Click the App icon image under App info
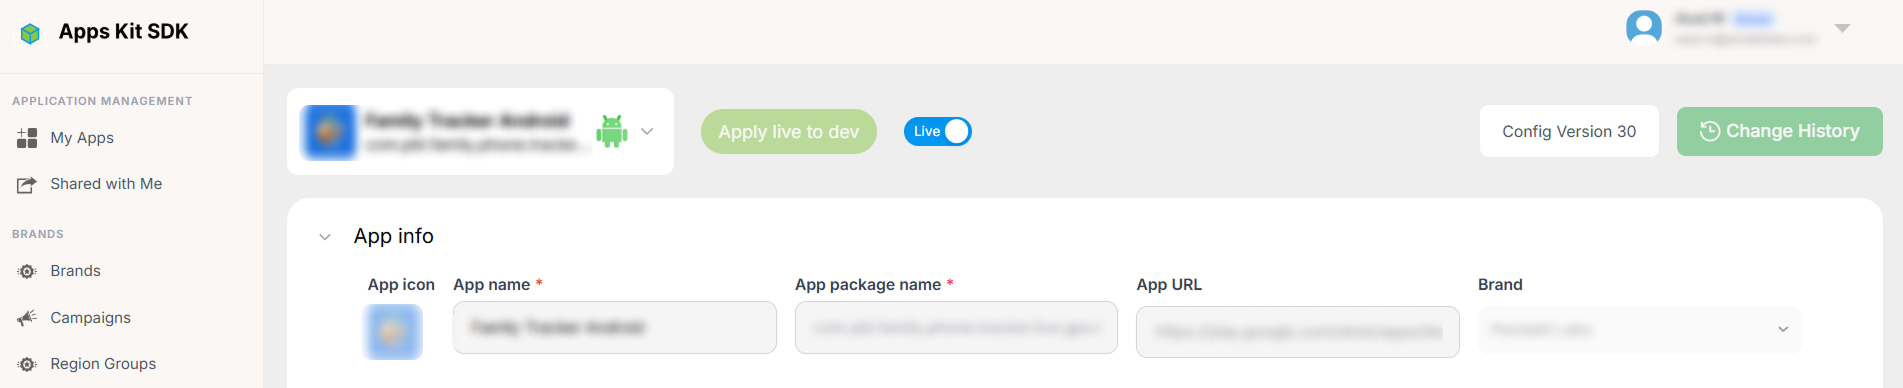 (x=393, y=331)
